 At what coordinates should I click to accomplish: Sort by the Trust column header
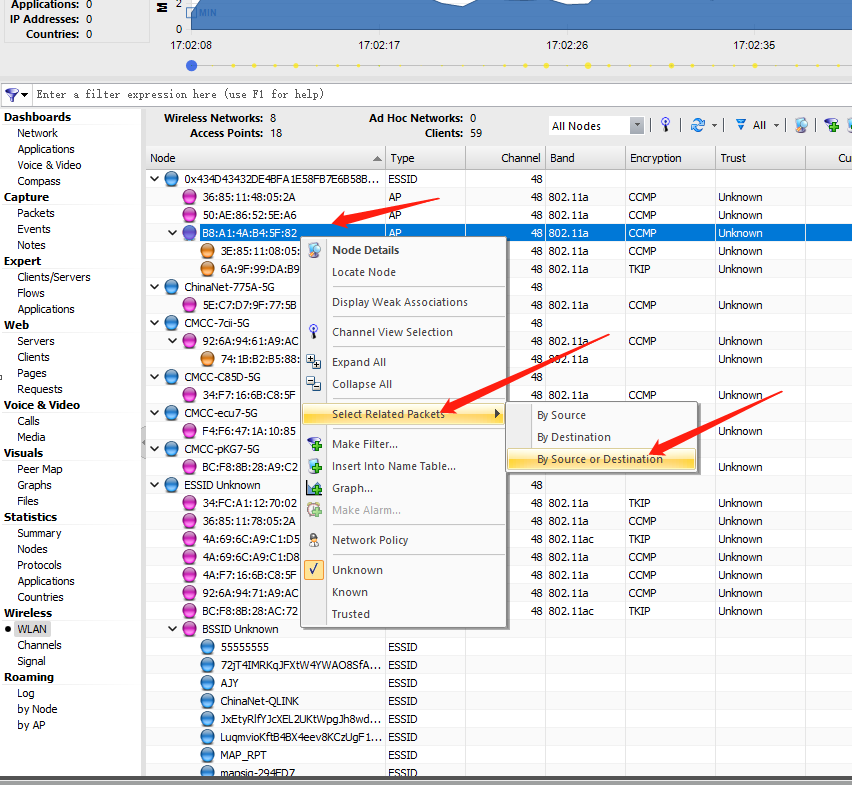760,158
